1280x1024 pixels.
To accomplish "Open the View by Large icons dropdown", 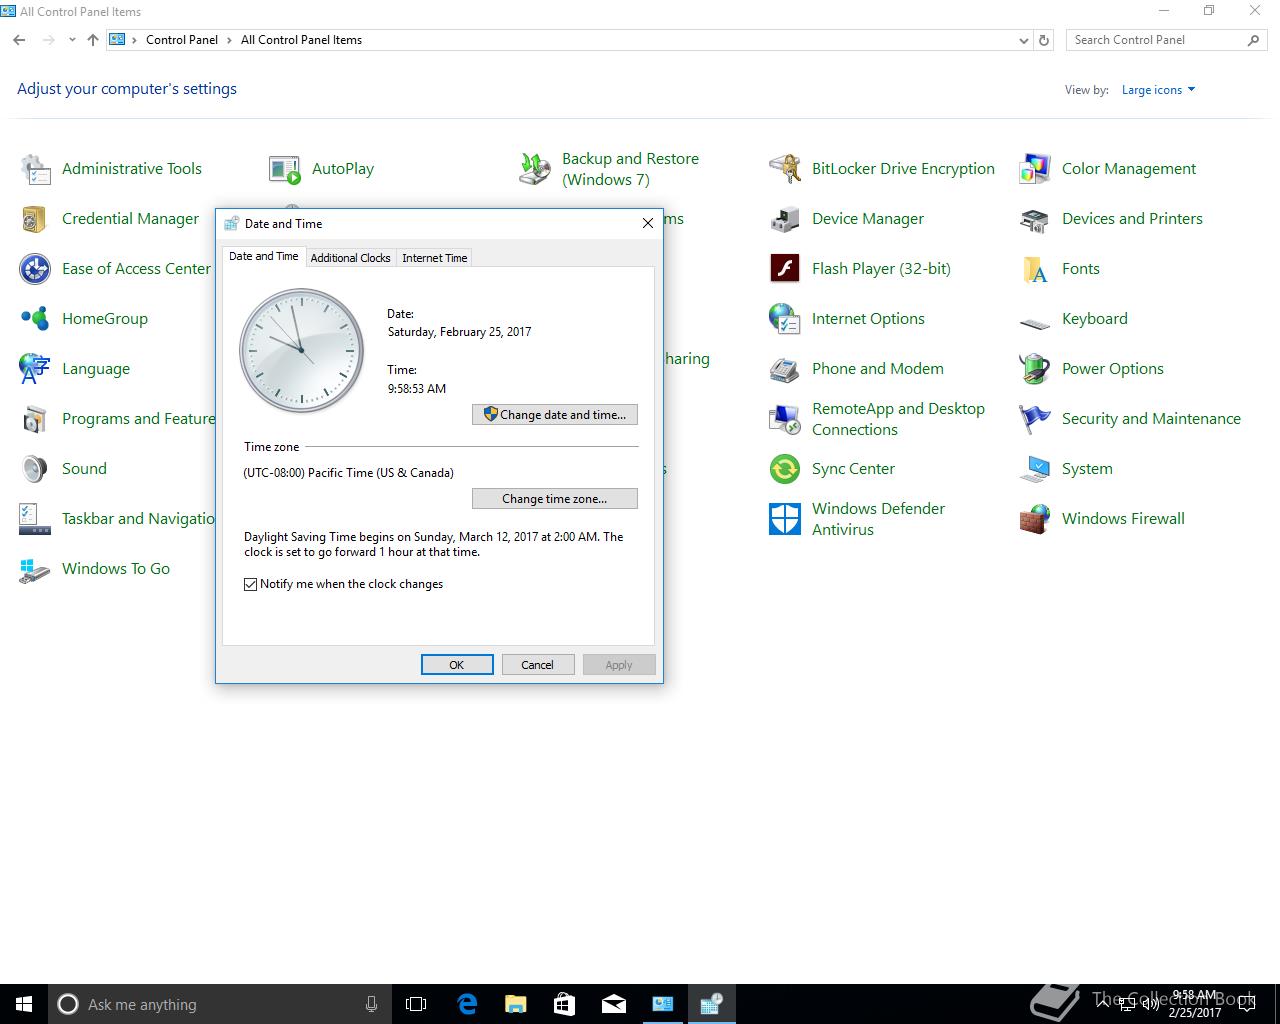I will [1158, 90].
